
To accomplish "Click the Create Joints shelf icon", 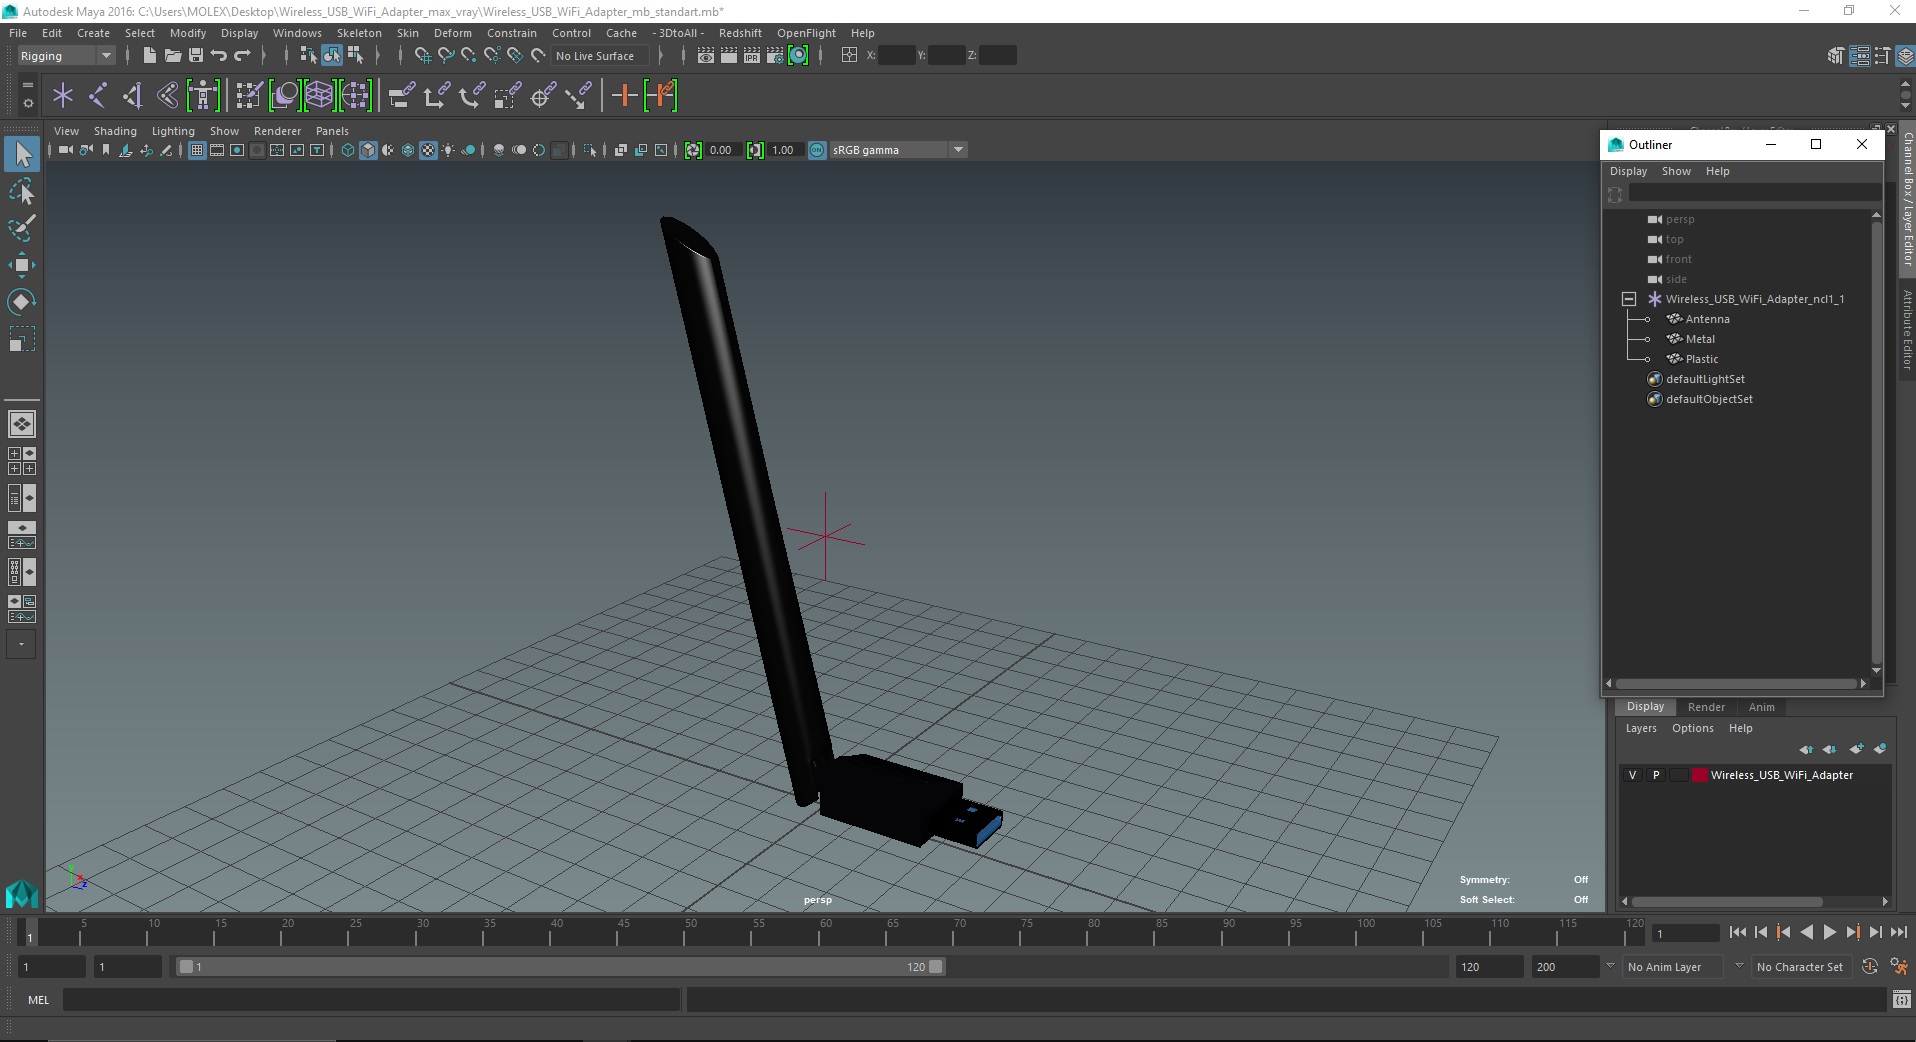I will pyautogui.click(x=98, y=96).
